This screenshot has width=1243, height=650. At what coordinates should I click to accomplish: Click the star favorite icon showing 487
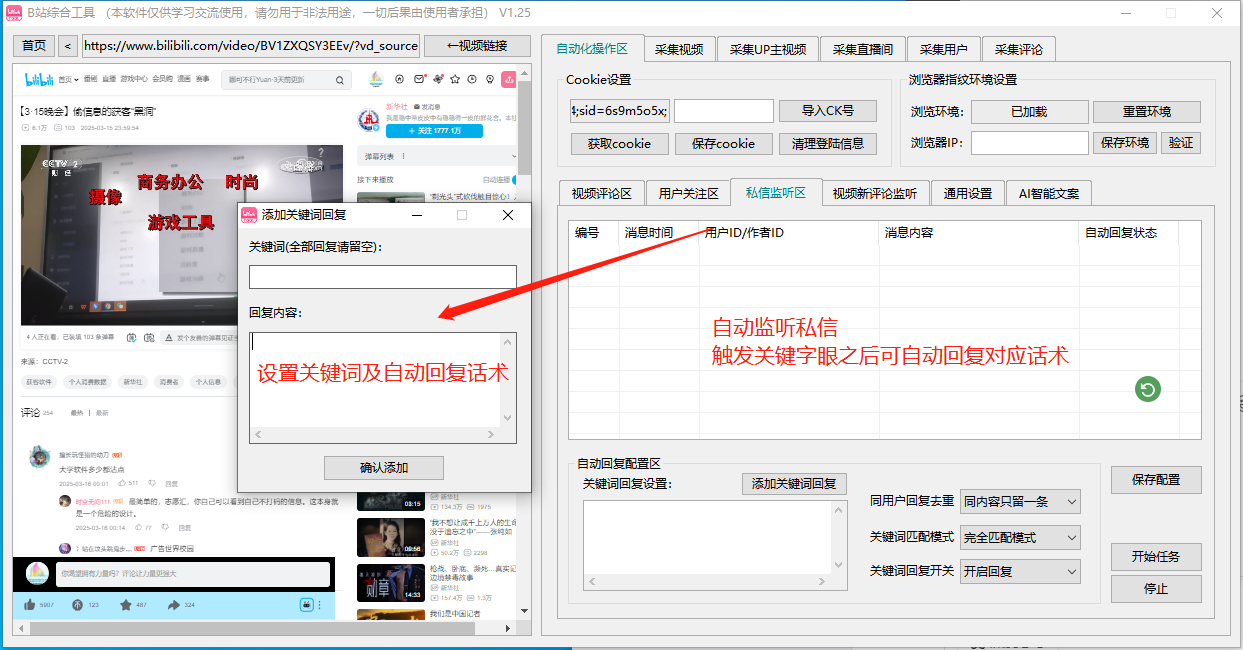click(127, 604)
